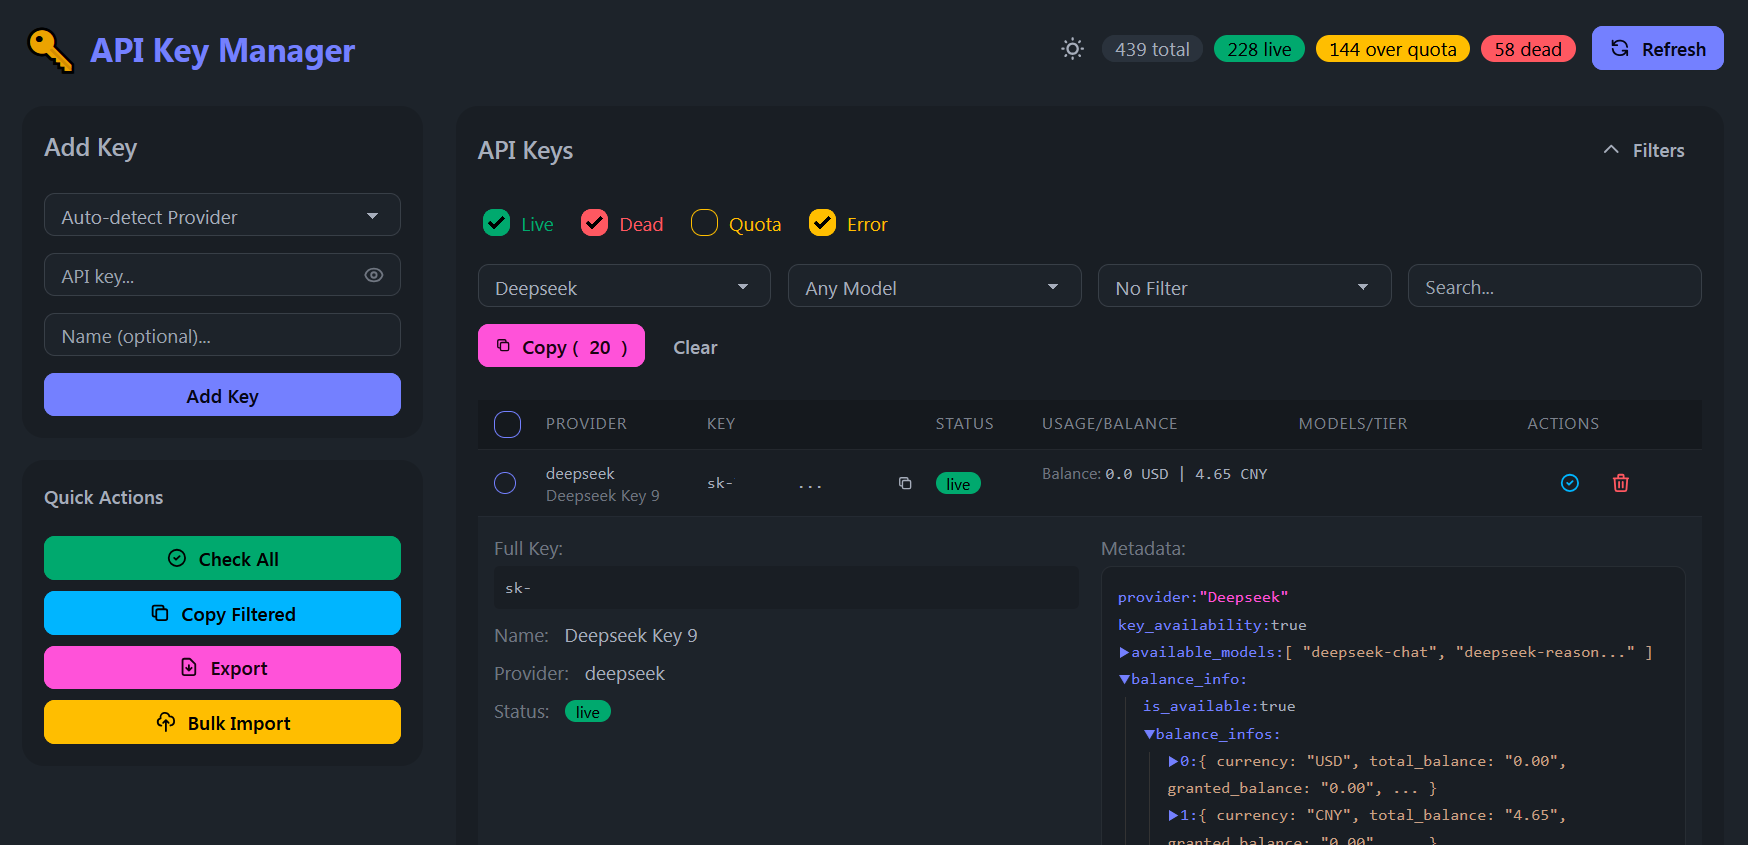Click the API Key Manager title
This screenshot has height=845, width=1748.
222,50
